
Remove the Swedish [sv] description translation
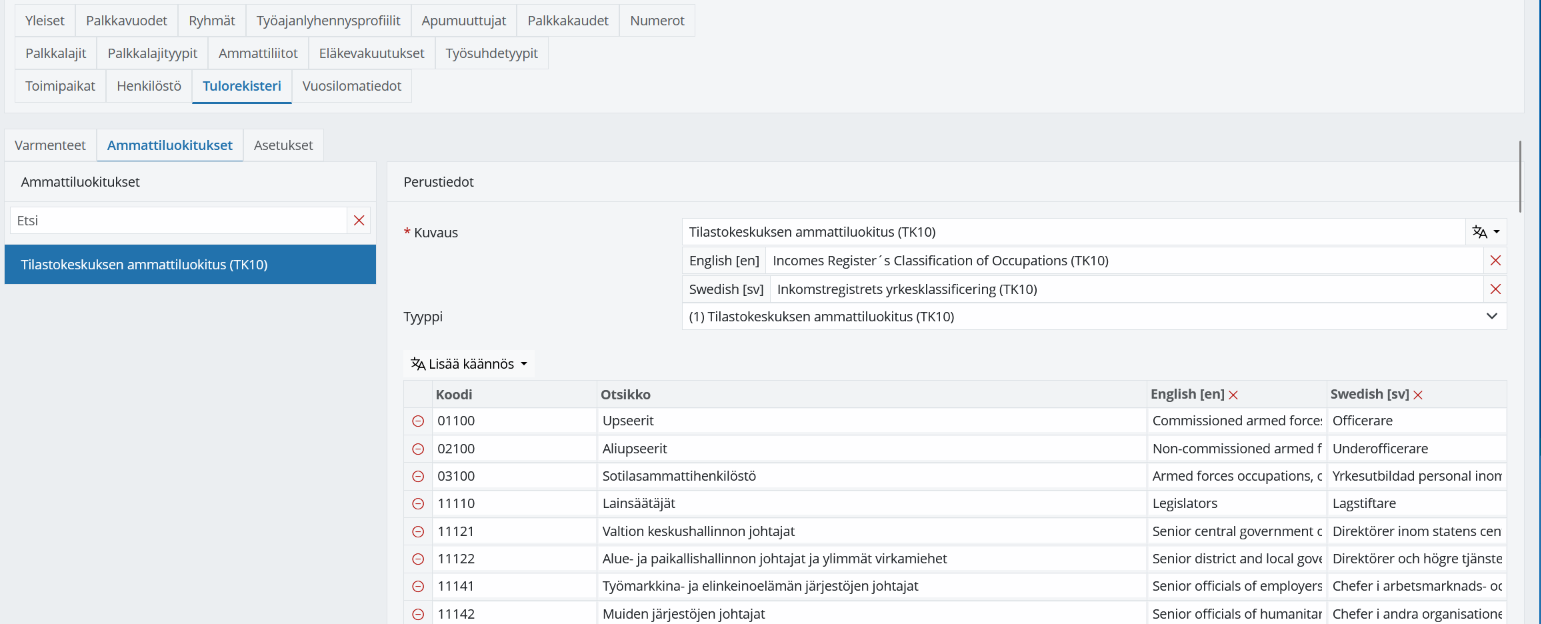click(1495, 289)
